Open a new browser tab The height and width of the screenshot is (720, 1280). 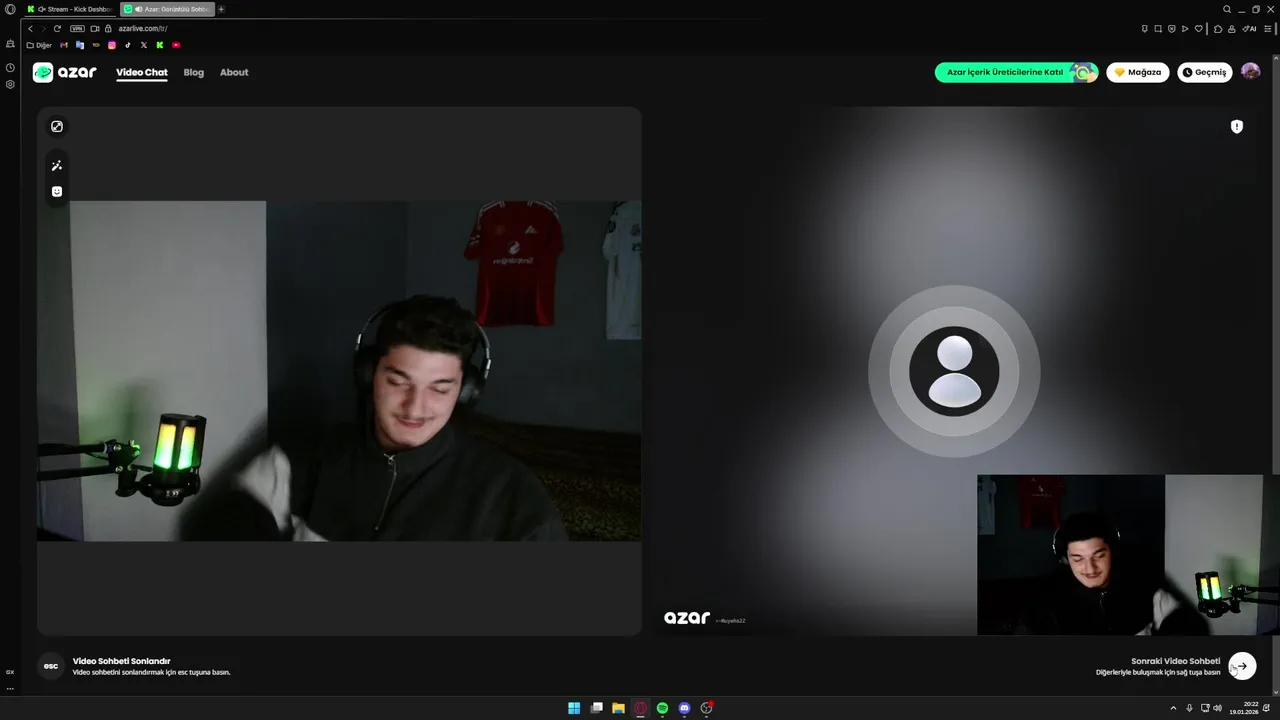click(221, 9)
